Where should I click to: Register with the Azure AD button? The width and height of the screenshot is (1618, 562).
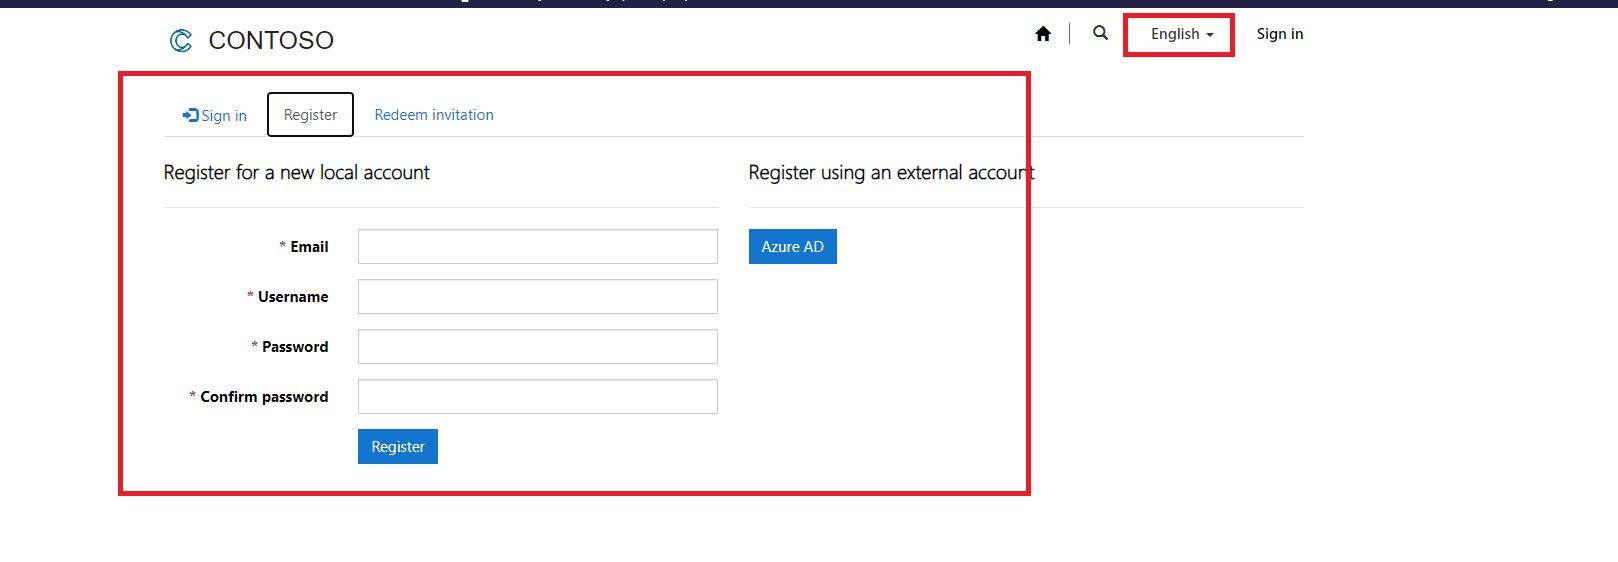(792, 247)
